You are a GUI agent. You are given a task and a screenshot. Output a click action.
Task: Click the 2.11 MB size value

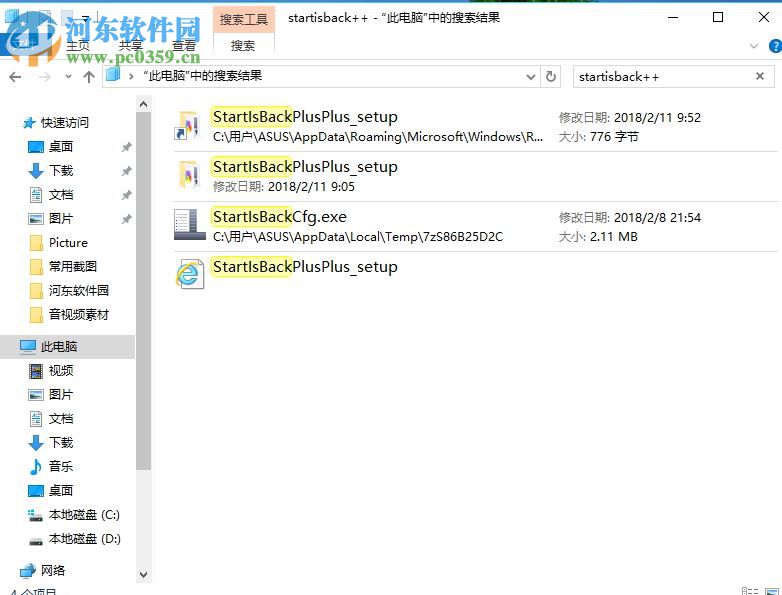click(x=613, y=236)
